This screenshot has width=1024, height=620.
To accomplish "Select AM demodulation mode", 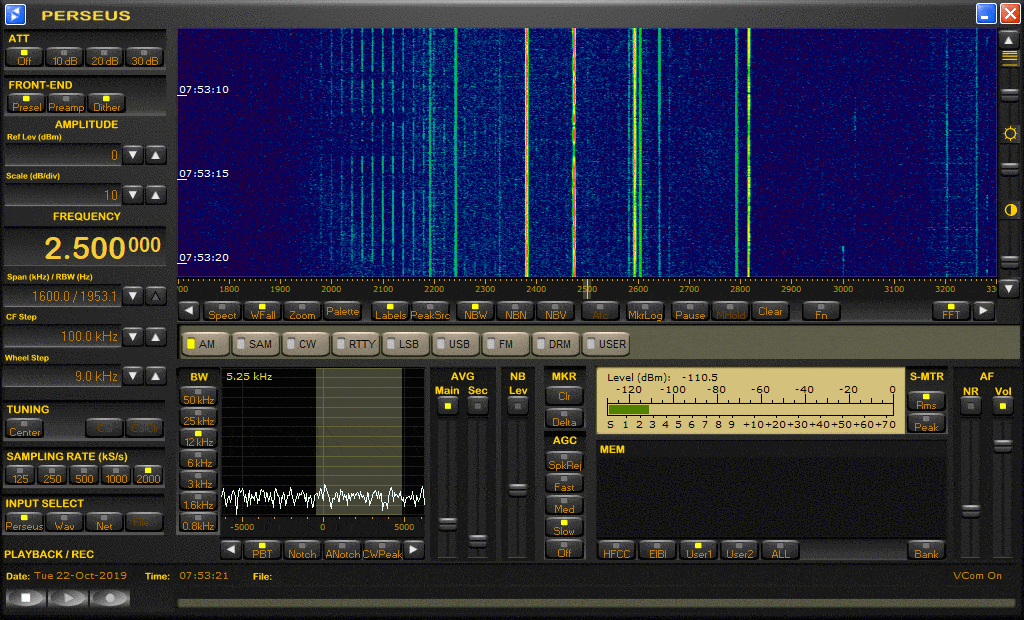I will pyautogui.click(x=206, y=344).
